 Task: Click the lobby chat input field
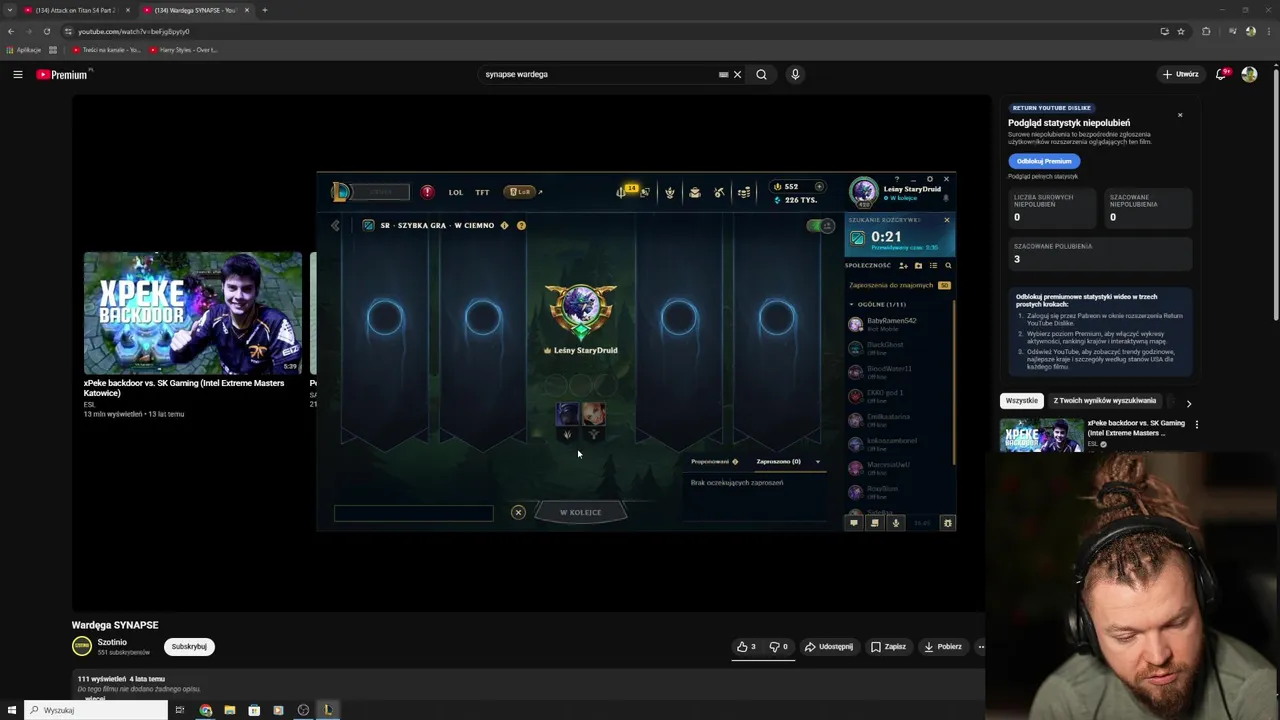[413, 513]
